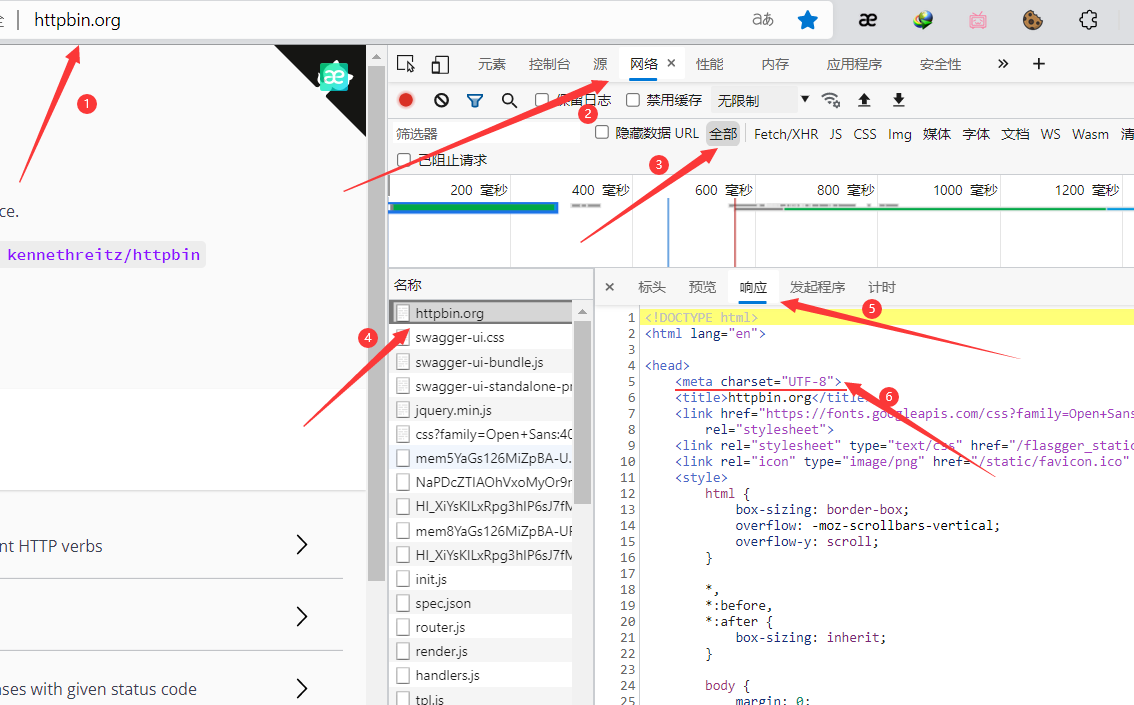Select the swagger-ui-bundle.js request row
This screenshot has height=705, width=1134.
click(482, 362)
